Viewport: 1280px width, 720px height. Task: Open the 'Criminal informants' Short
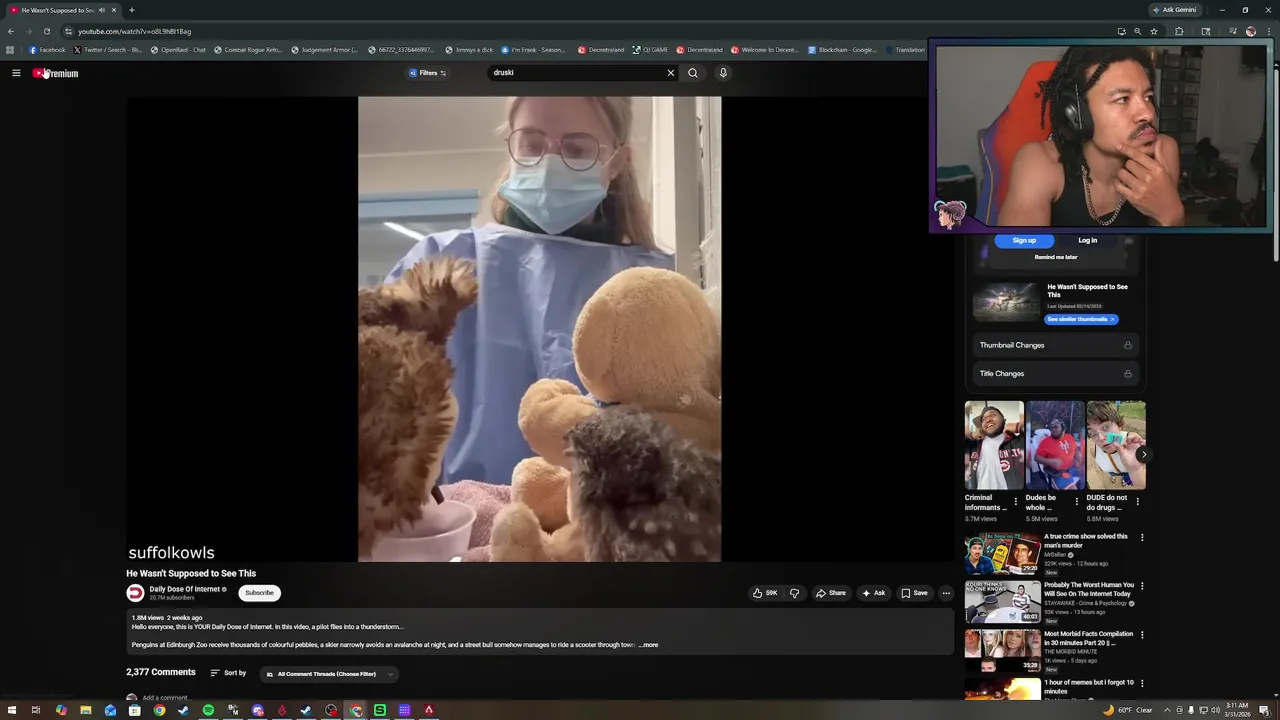994,445
